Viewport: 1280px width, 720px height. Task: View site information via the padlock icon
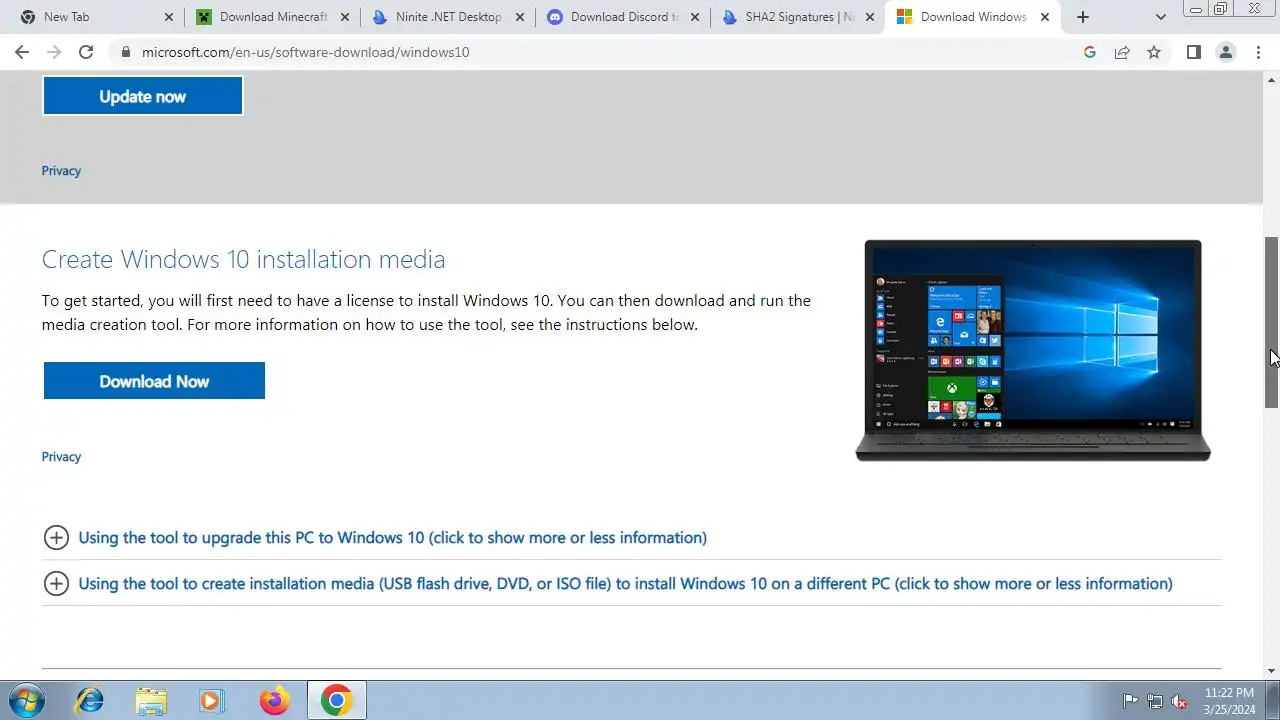(126, 52)
